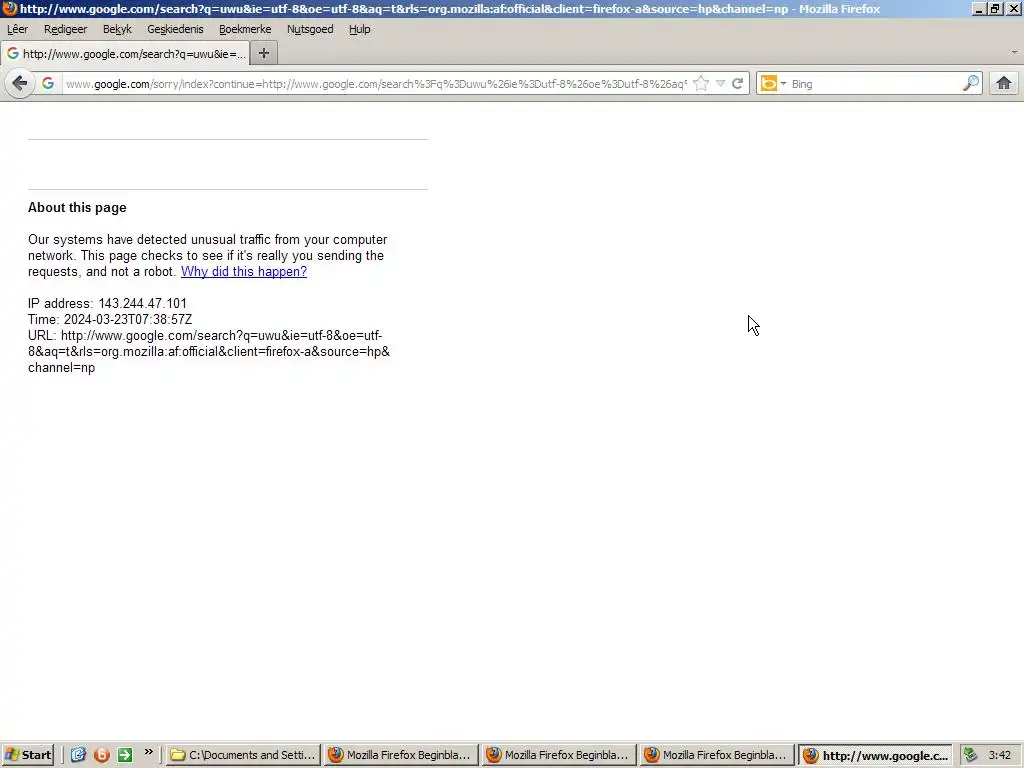
Task: Open the Redigeer menu
Action: [65, 29]
